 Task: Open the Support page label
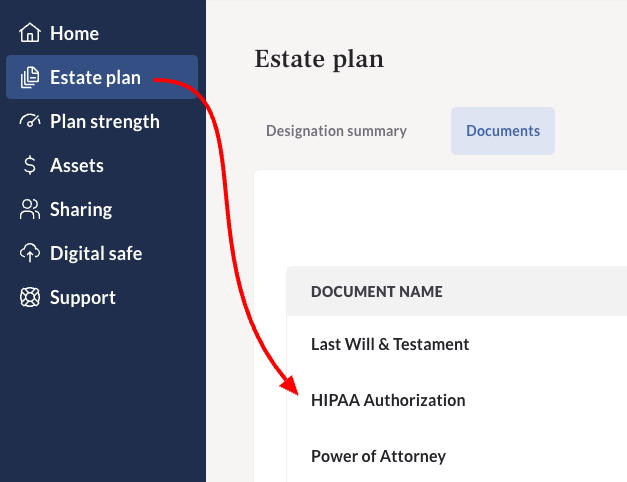tap(83, 298)
